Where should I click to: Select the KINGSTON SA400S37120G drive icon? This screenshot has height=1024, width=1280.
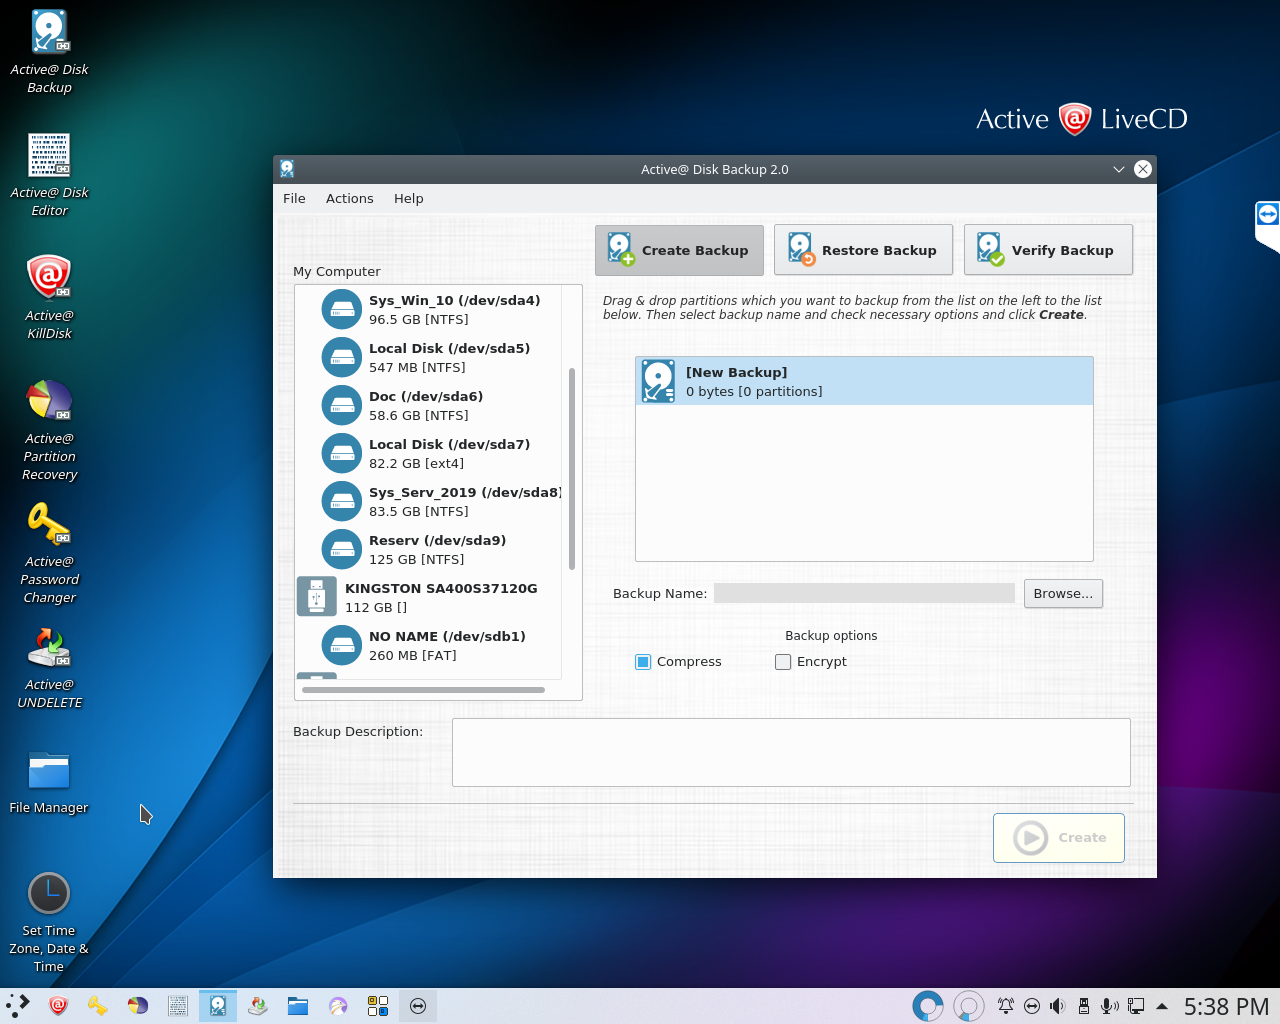pos(317,597)
